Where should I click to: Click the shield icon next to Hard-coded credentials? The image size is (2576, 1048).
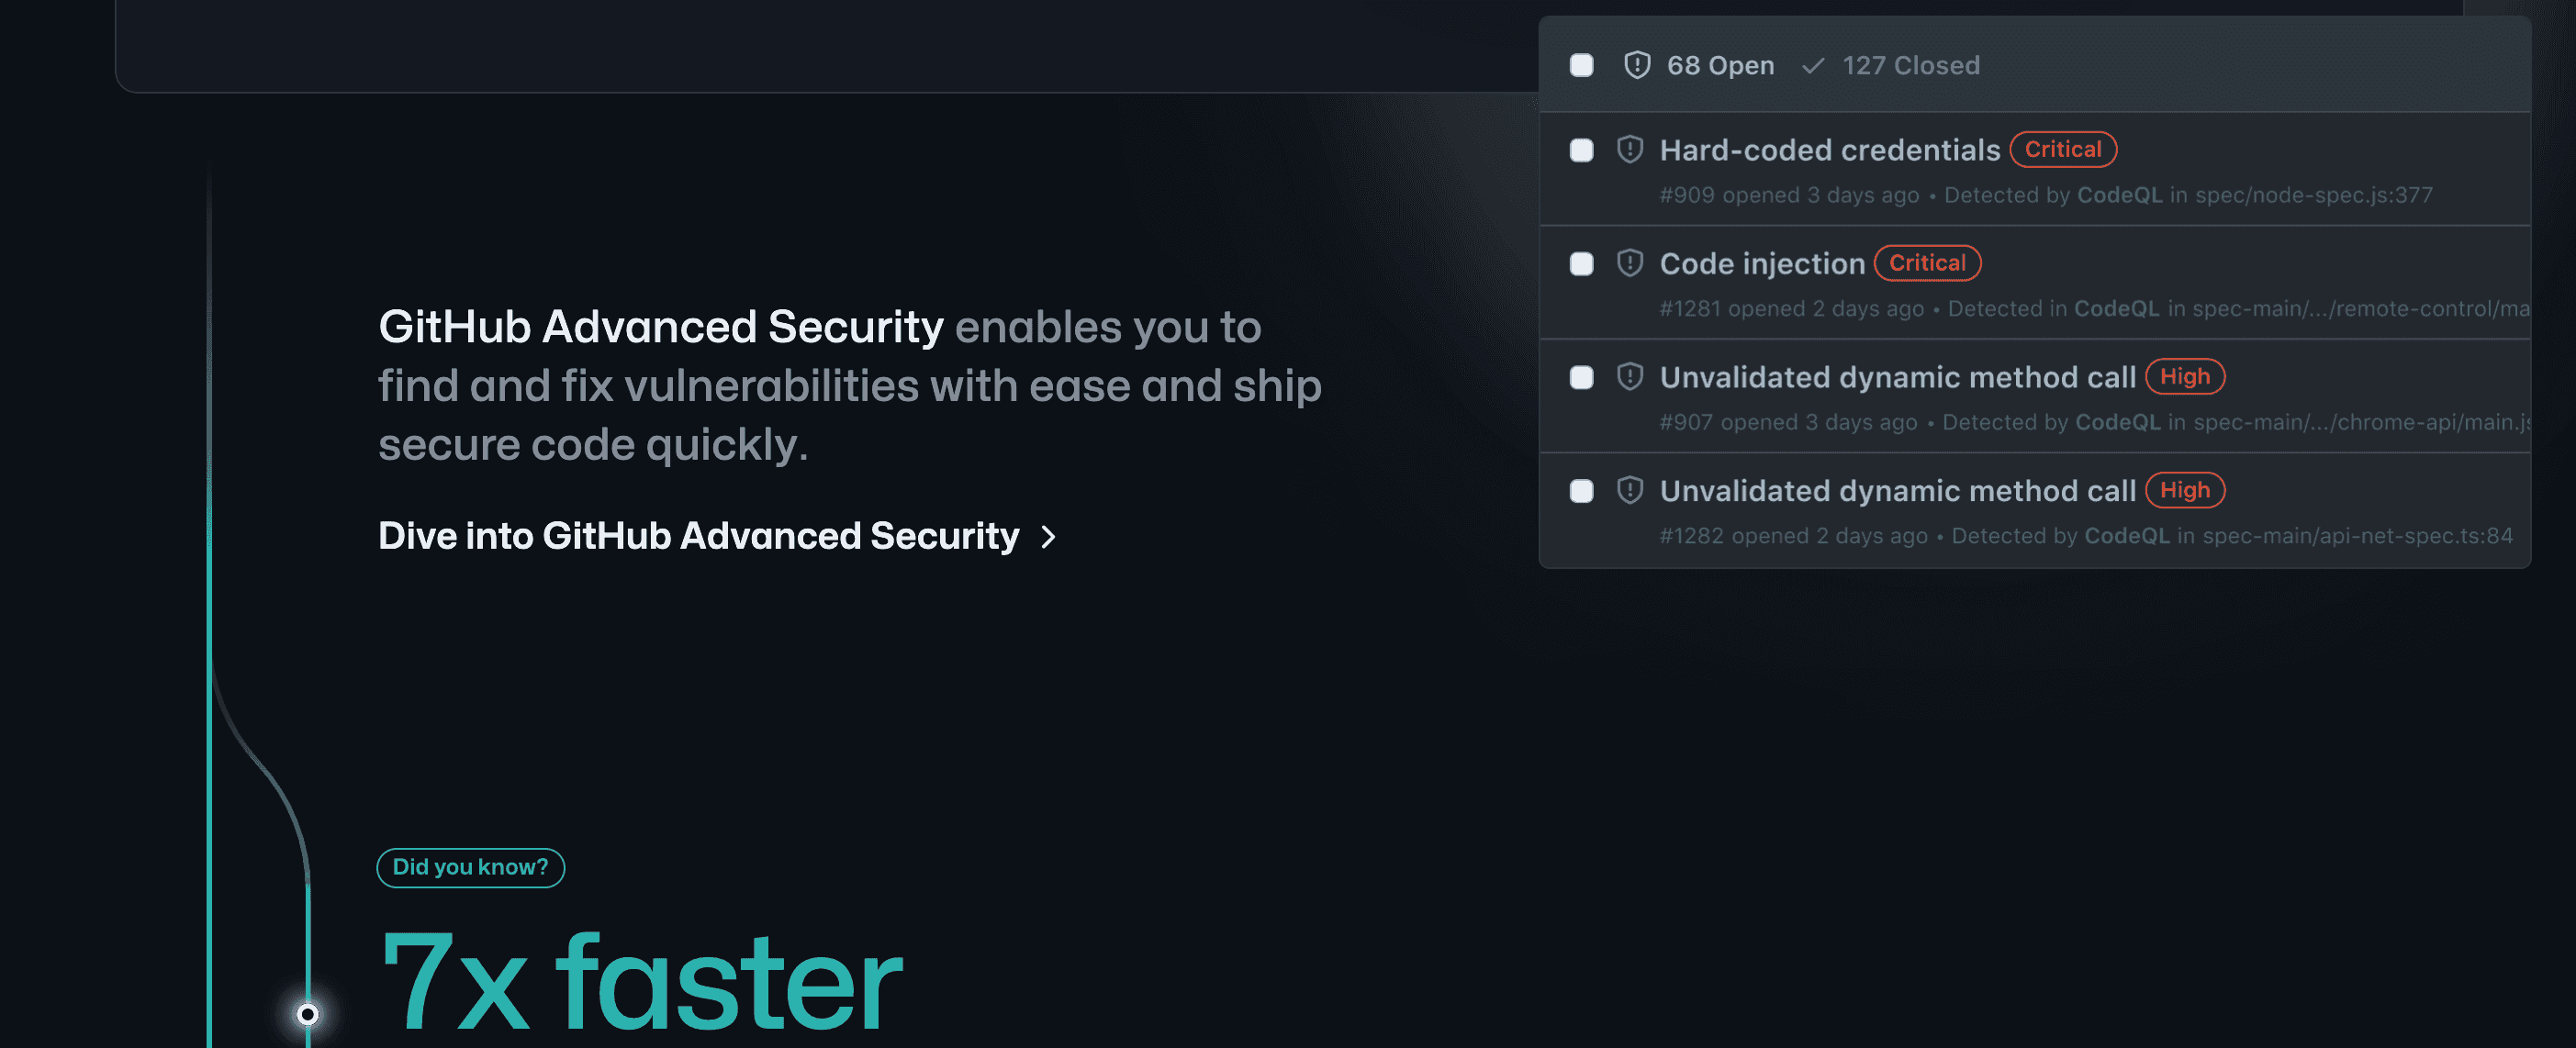click(x=1630, y=149)
